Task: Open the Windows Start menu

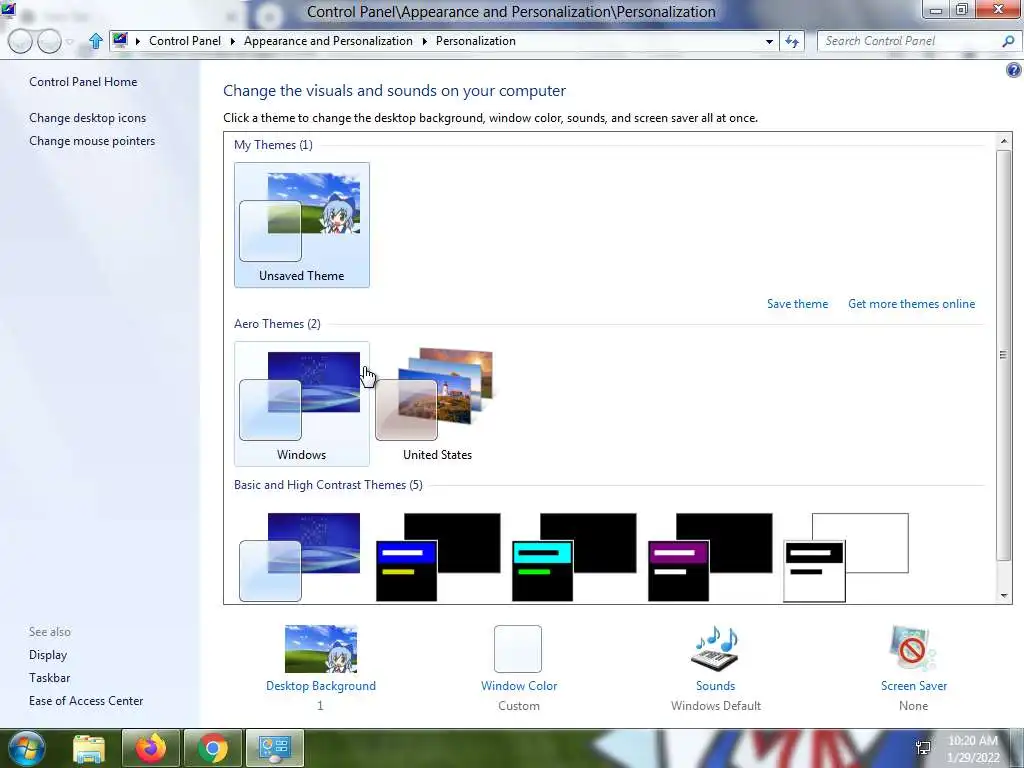Action: 26,748
